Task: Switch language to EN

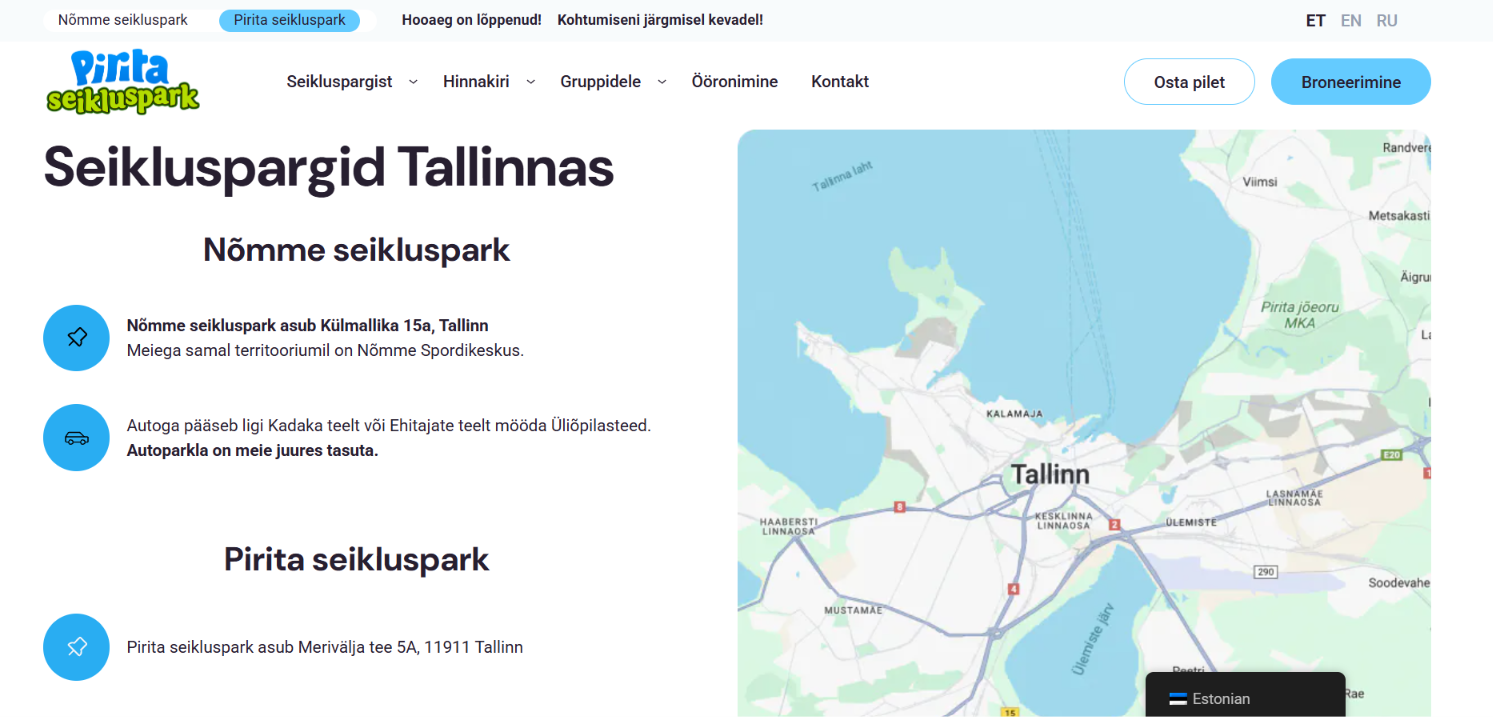Action: point(1351,21)
